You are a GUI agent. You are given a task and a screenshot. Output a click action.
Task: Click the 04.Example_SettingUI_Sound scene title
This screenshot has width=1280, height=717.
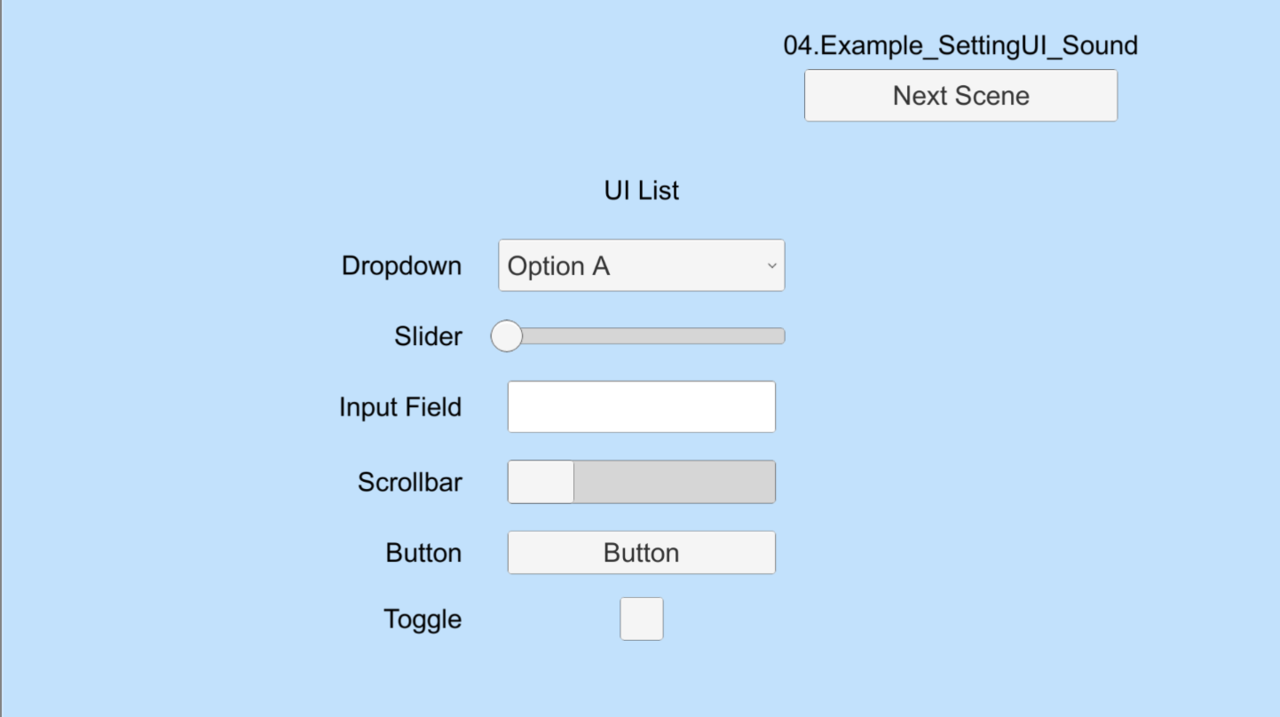coord(960,45)
